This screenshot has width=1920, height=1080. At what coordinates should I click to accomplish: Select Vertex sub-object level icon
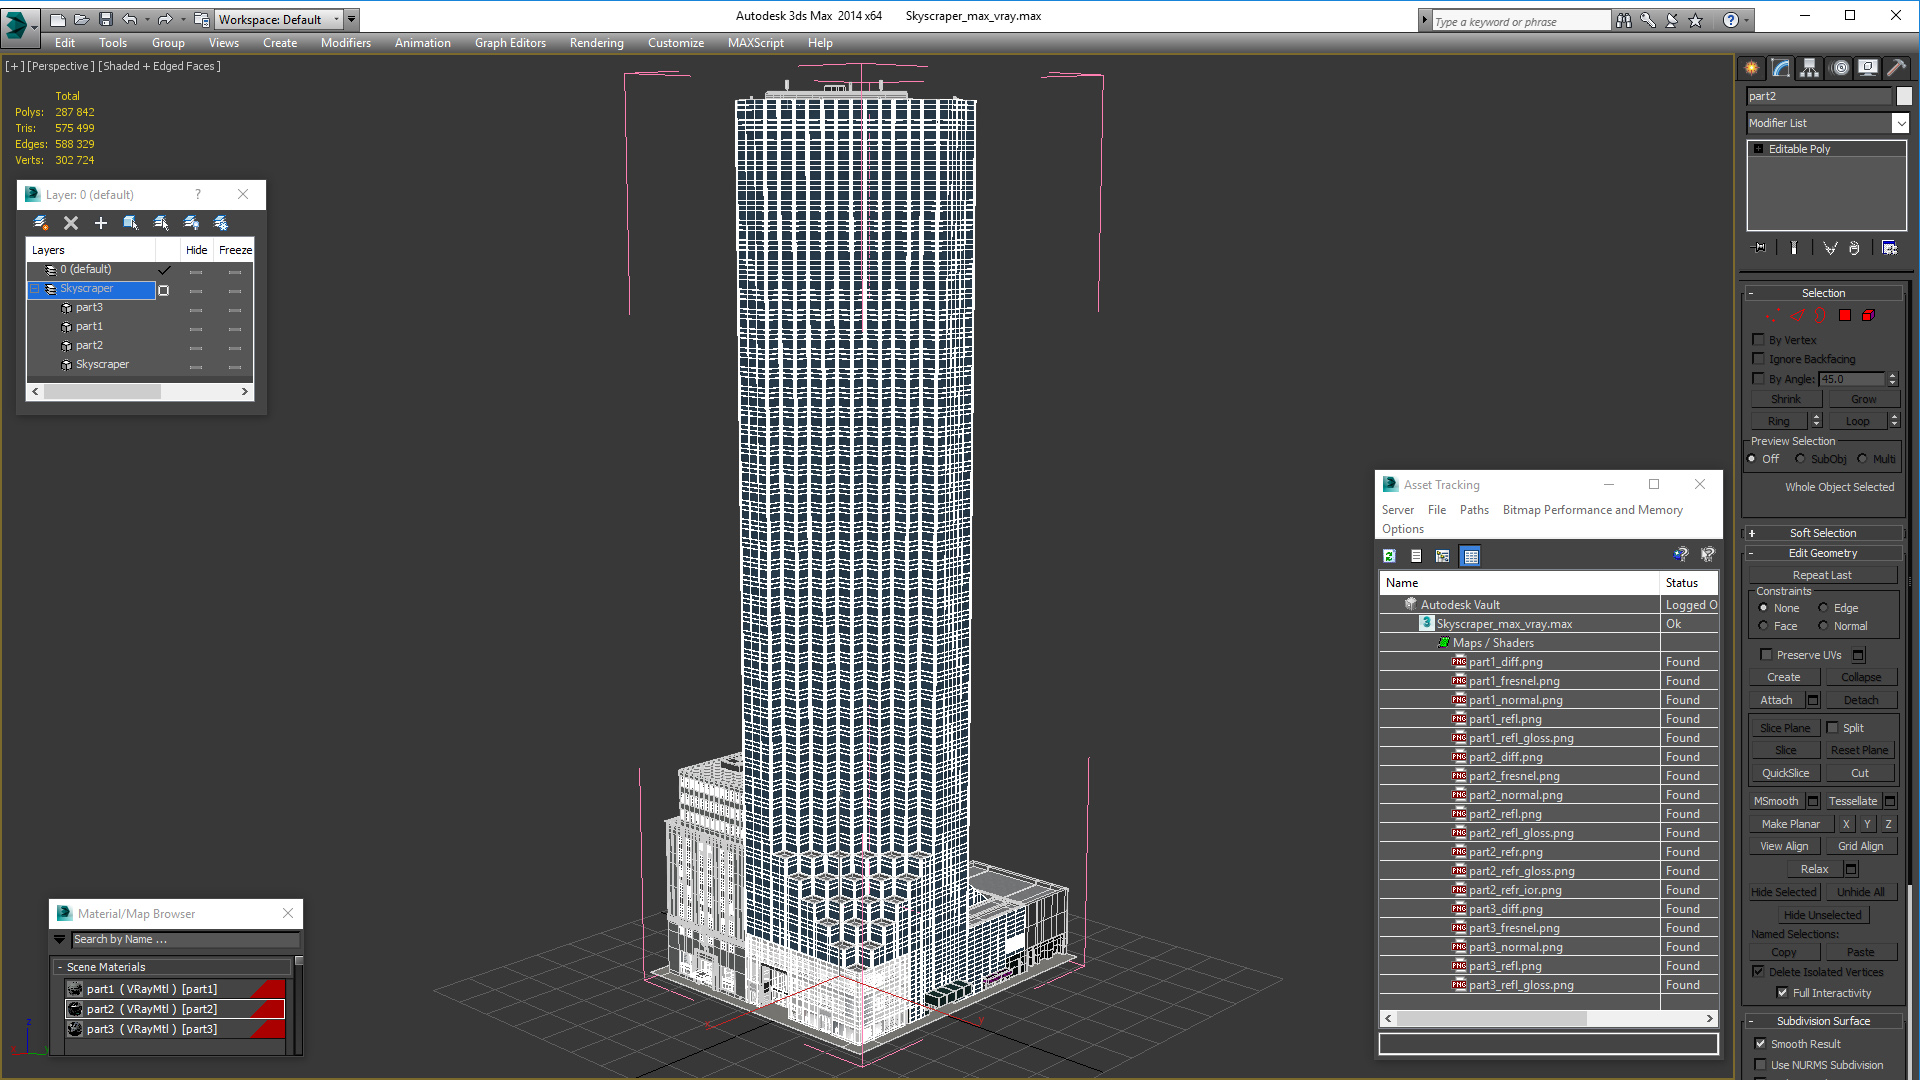(x=1773, y=316)
